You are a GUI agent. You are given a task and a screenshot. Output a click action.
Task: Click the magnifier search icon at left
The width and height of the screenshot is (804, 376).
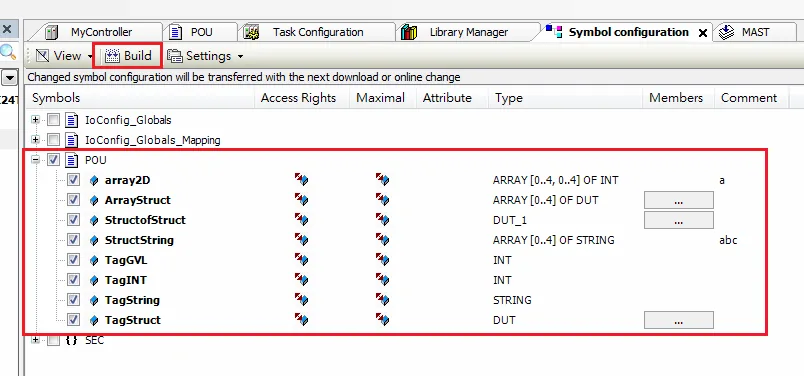pyautogui.click(x=7, y=52)
